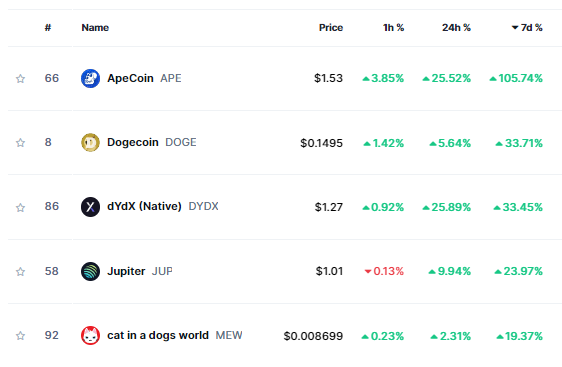Click the Jupiter logo icon
Image resolution: width=562 pixels, height=367 pixels.
[90, 271]
